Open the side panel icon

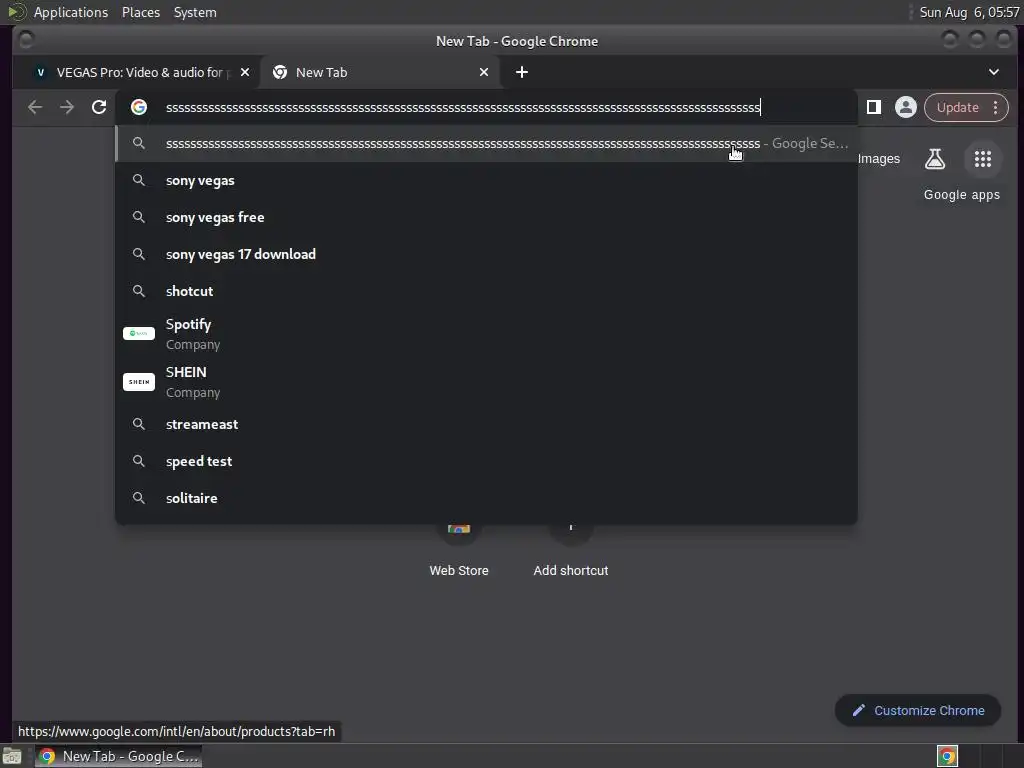click(874, 107)
